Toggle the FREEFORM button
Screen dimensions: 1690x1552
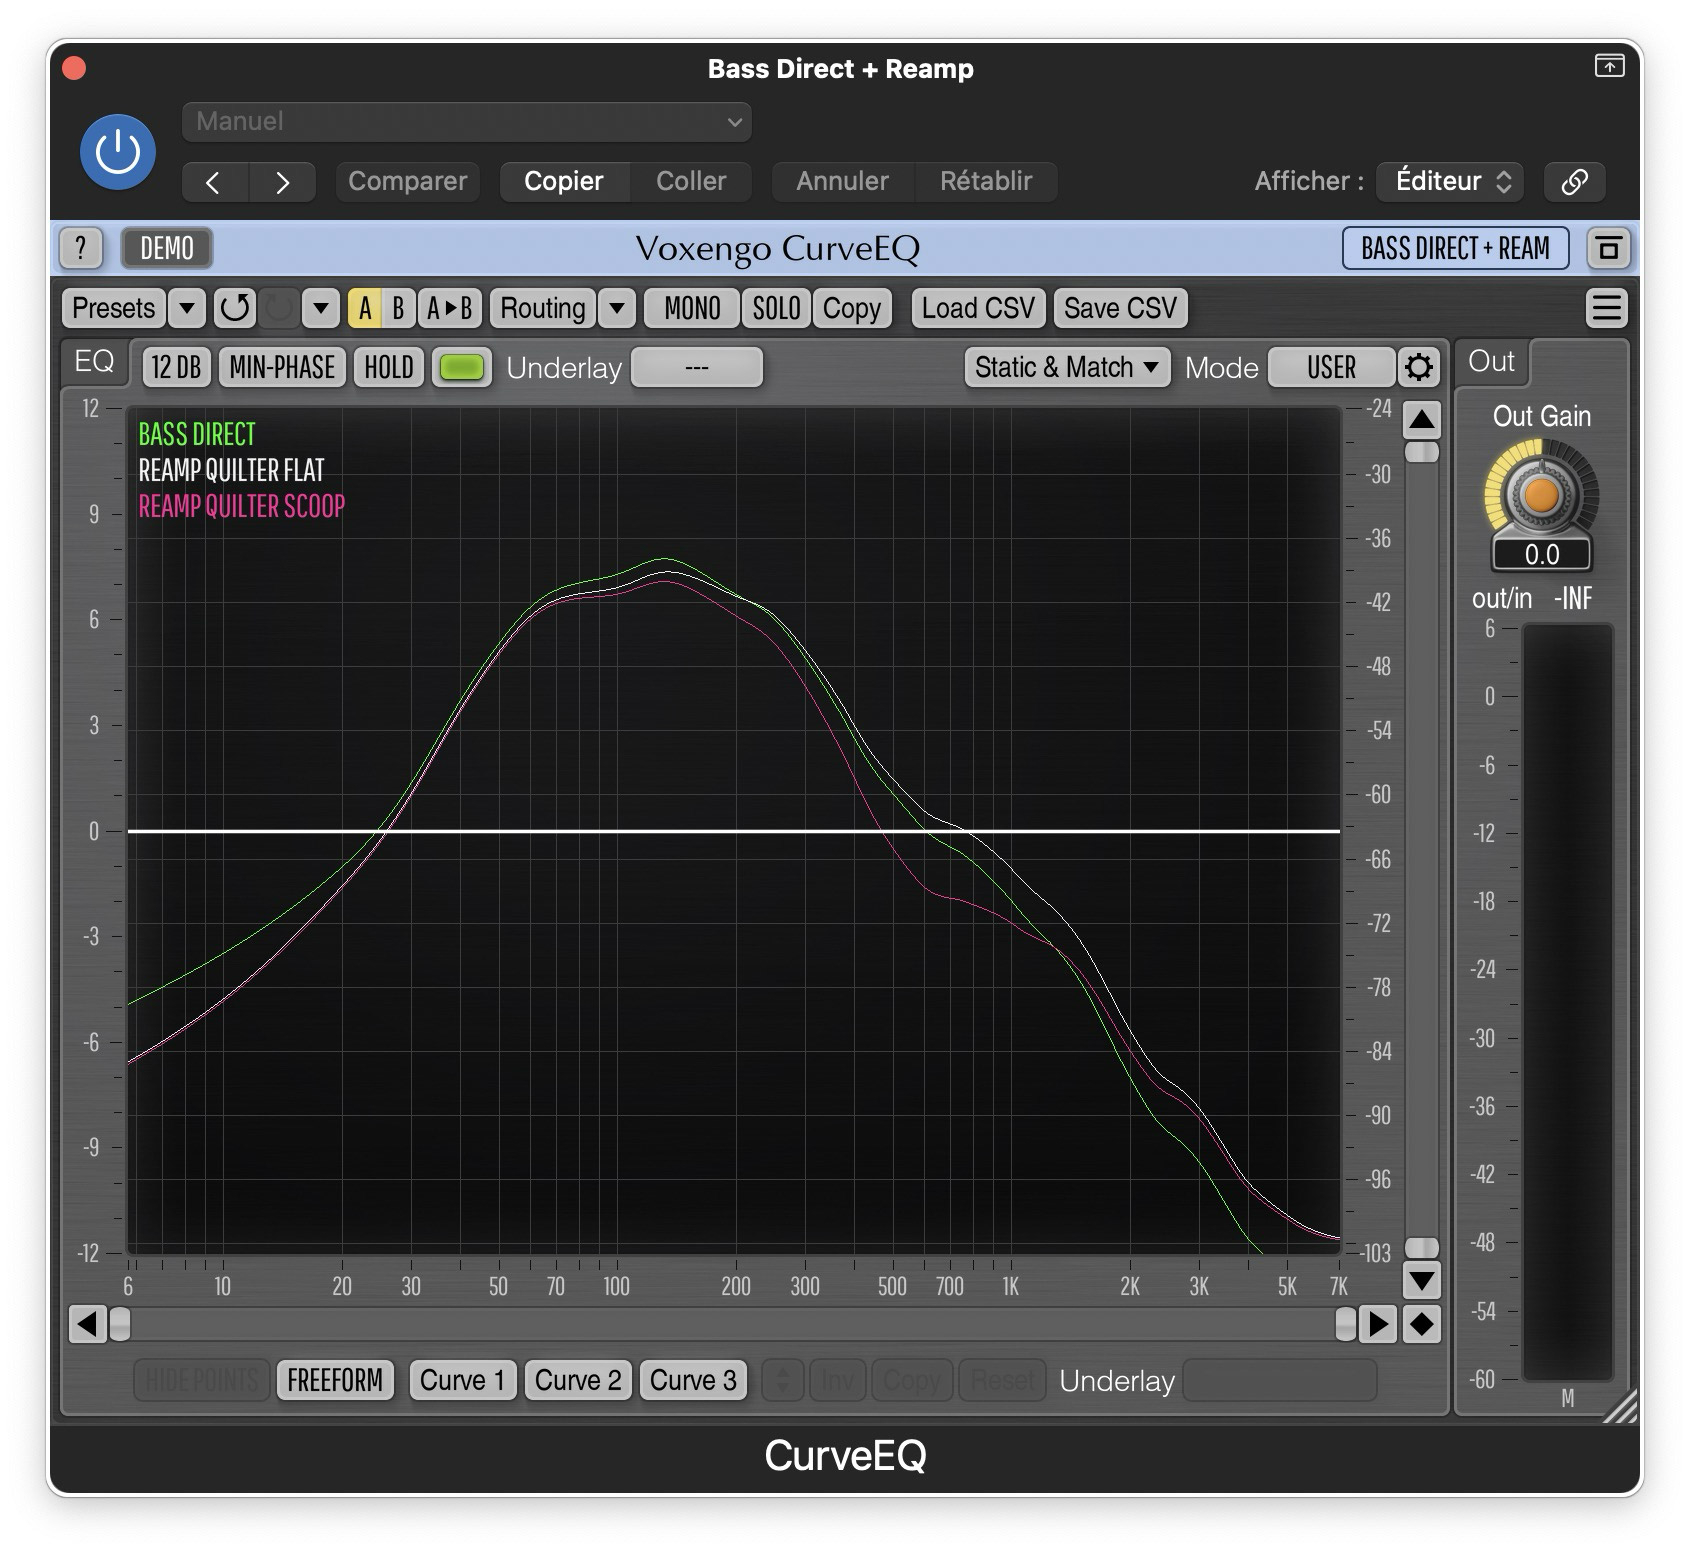335,1380
